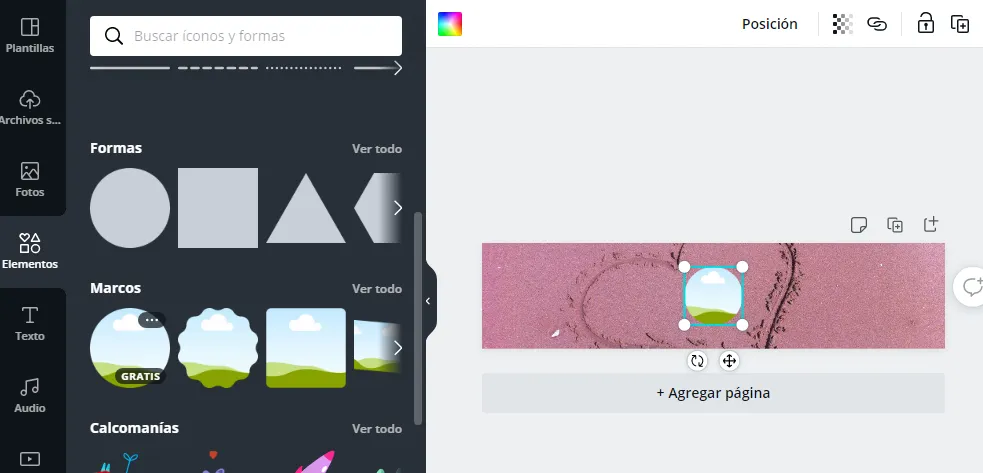The width and height of the screenshot is (983, 473).
Task: Open the Plantillas sidebar tab
Action: (x=29, y=35)
